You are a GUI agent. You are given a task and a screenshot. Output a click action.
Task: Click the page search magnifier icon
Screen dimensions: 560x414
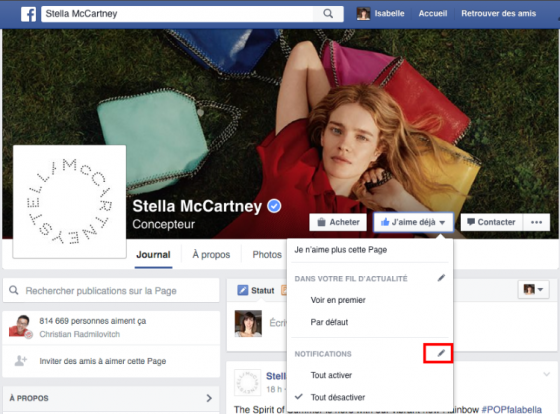click(x=14, y=290)
